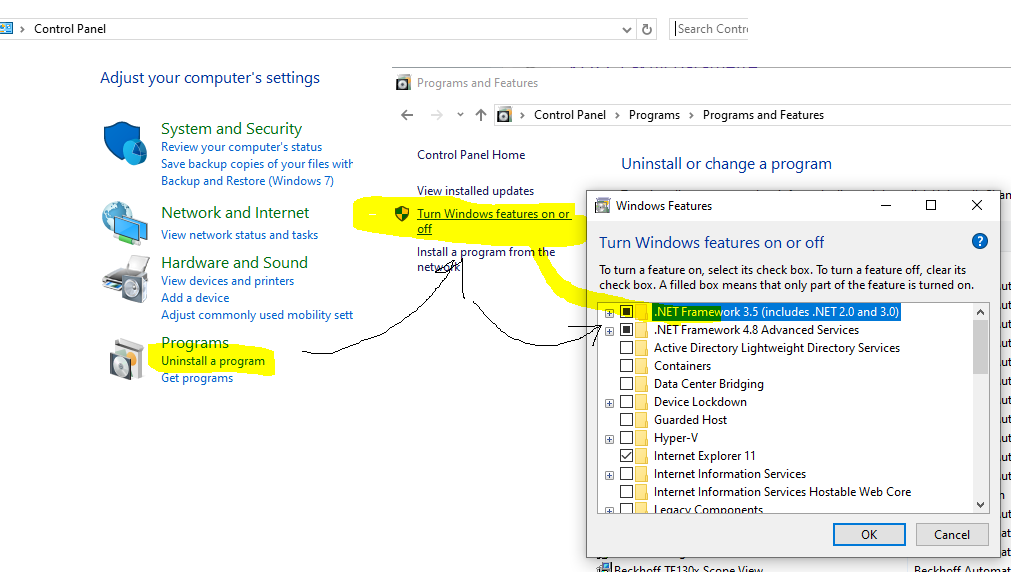Click folder icon beside Hyper-V feature
1011x572 pixels.
pyautogui.click(x=641, y=438)
